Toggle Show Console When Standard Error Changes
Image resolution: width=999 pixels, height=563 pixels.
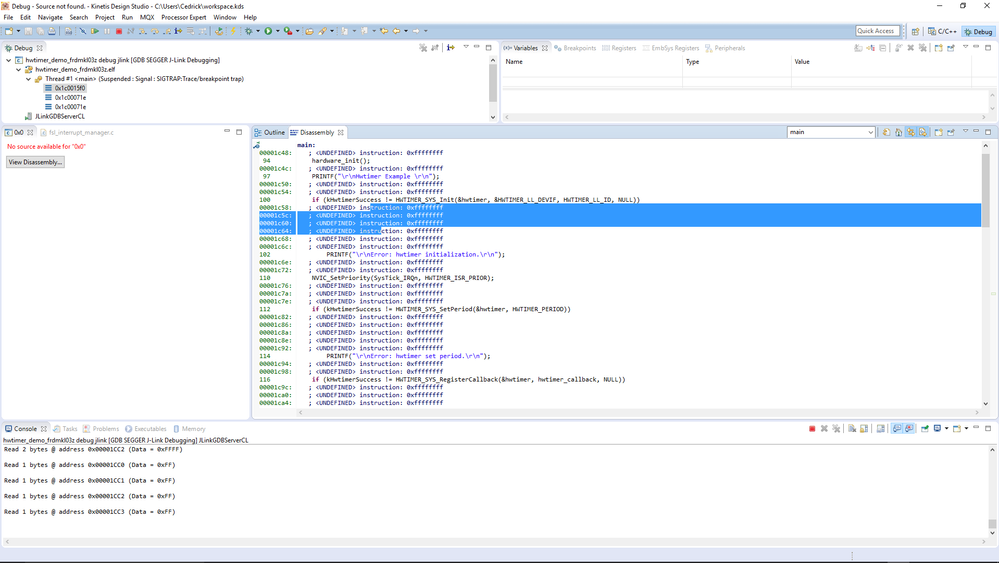[909, 429]
